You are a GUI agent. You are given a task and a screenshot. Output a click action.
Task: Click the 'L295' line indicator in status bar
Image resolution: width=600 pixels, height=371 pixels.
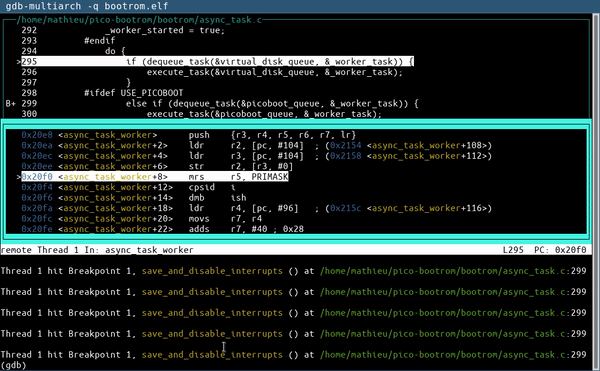point(513,250)
